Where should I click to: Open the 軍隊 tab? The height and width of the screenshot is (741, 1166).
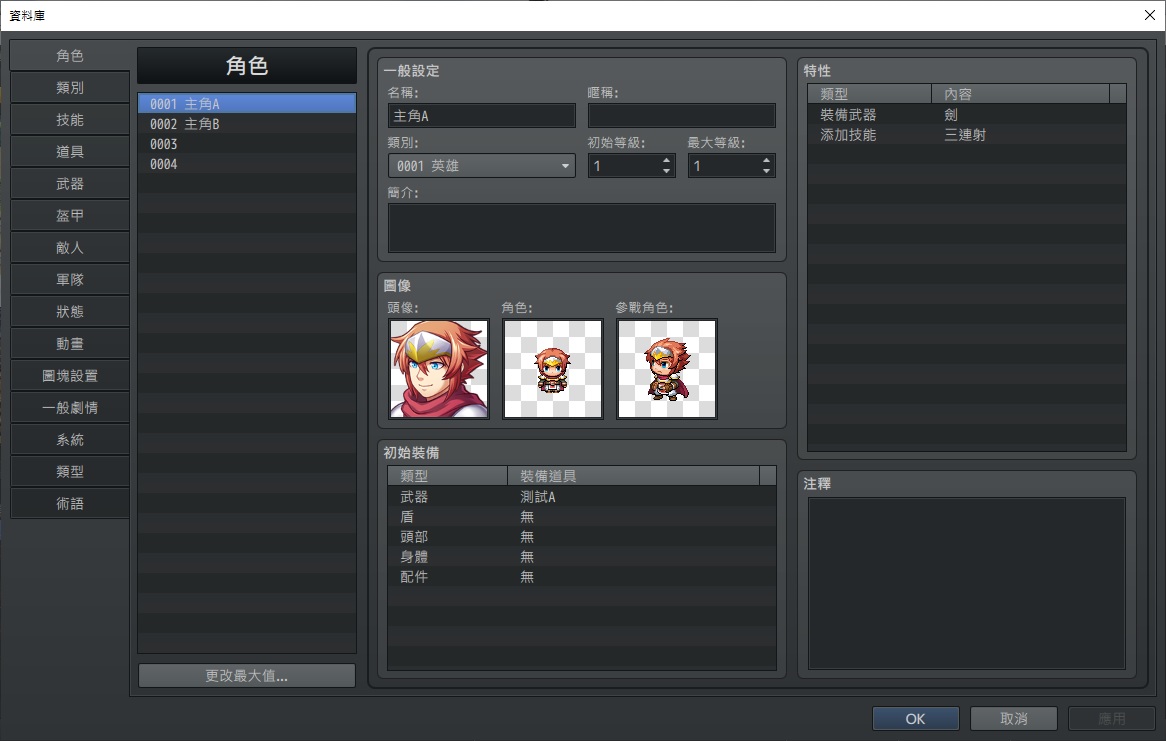(70, 280)
